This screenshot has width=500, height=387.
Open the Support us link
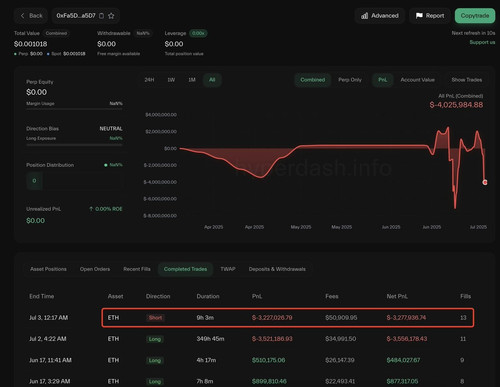(x=482, y=42)
